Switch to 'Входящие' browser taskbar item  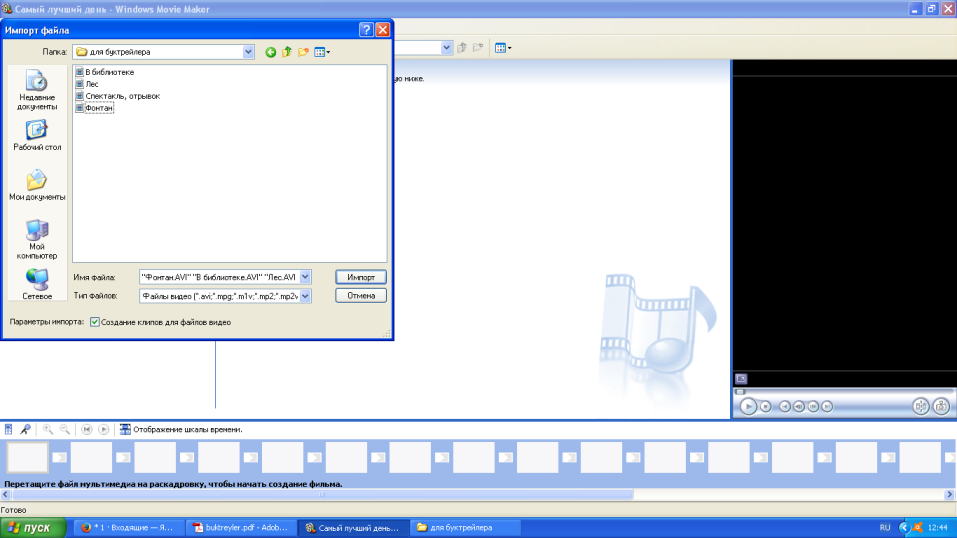click(128, 528)
